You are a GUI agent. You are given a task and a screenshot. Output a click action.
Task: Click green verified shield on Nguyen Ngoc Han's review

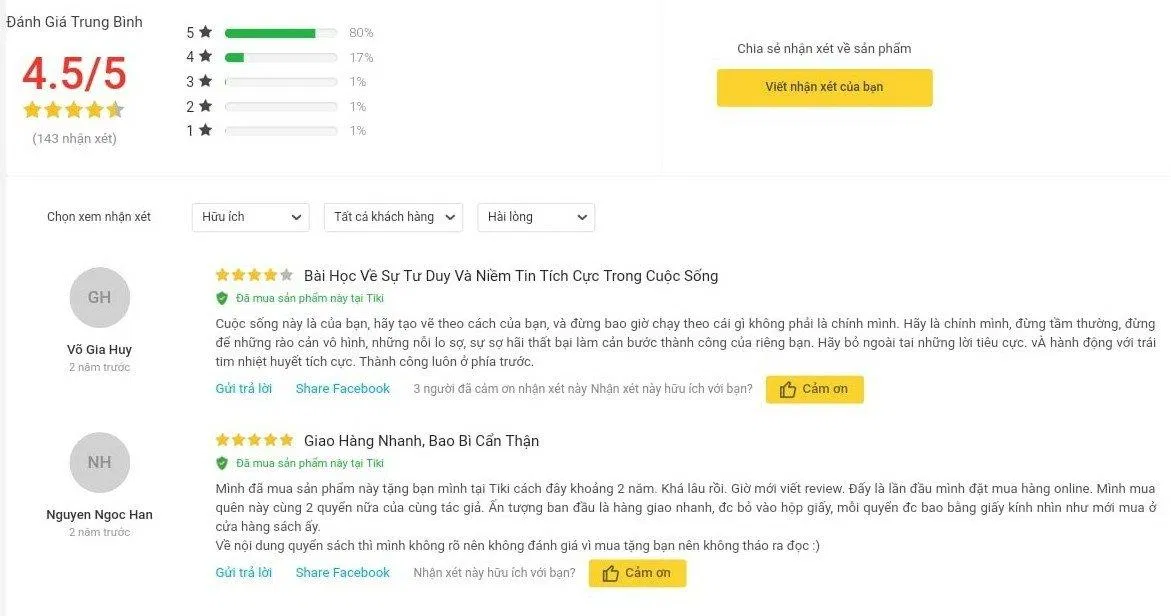pyautogui.click(x=222, y=463)
